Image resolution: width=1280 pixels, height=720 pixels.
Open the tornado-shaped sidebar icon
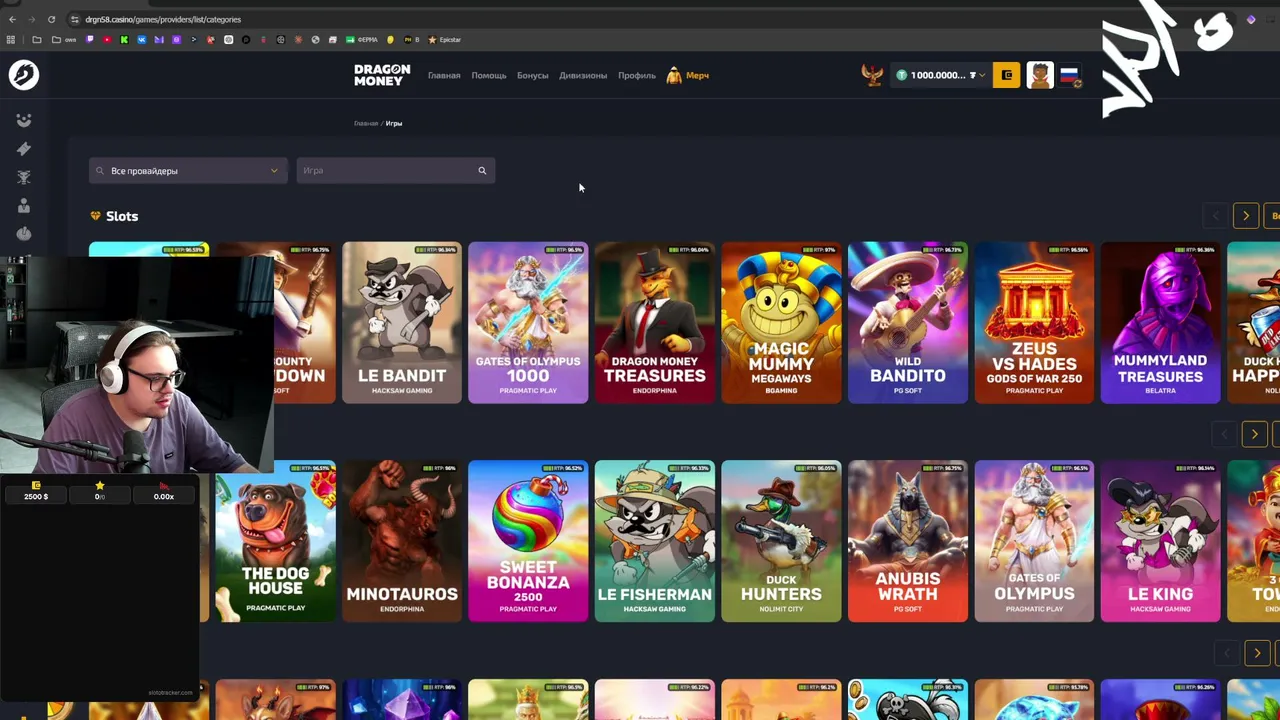(24, 177)
